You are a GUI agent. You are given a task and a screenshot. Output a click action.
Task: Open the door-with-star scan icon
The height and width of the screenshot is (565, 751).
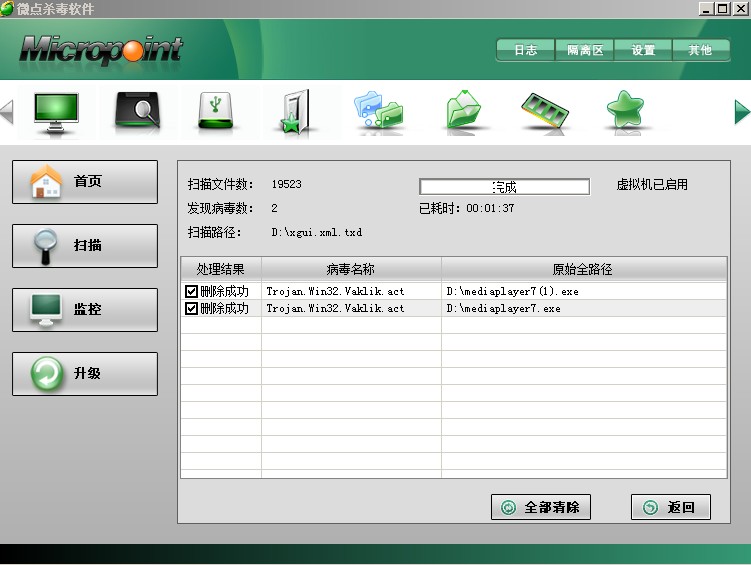click(x=296, y=112)
